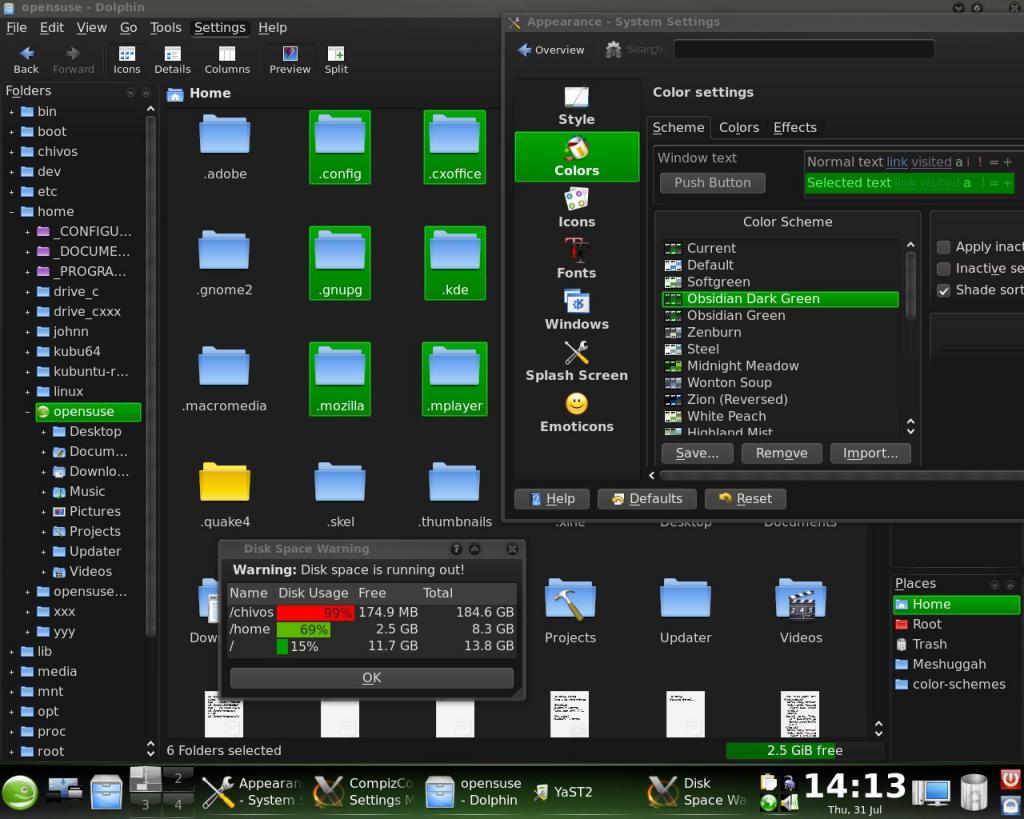Enable the Apply inactive checkbox
Image resolution: width=1024 pixels, height=819 pixels.
point(943,247)
